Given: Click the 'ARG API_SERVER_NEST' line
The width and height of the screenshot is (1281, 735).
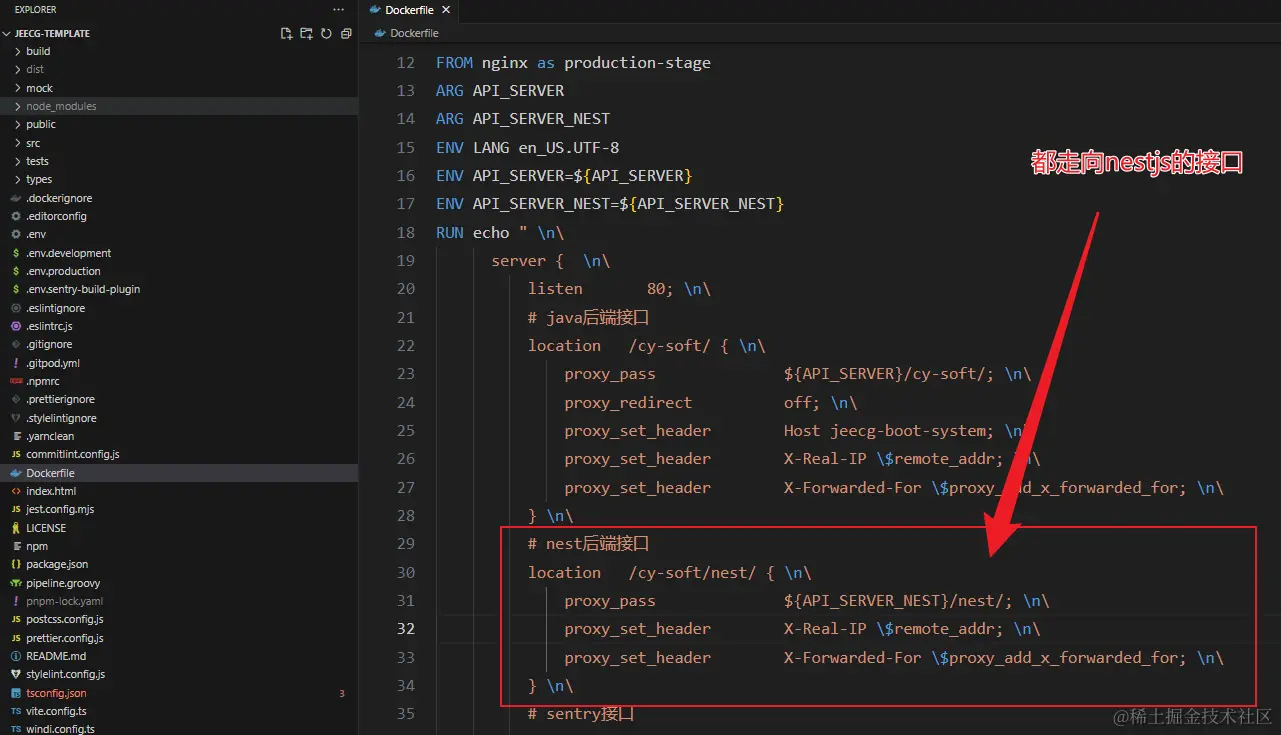Looking at the screenshot, I should (523, 119).
